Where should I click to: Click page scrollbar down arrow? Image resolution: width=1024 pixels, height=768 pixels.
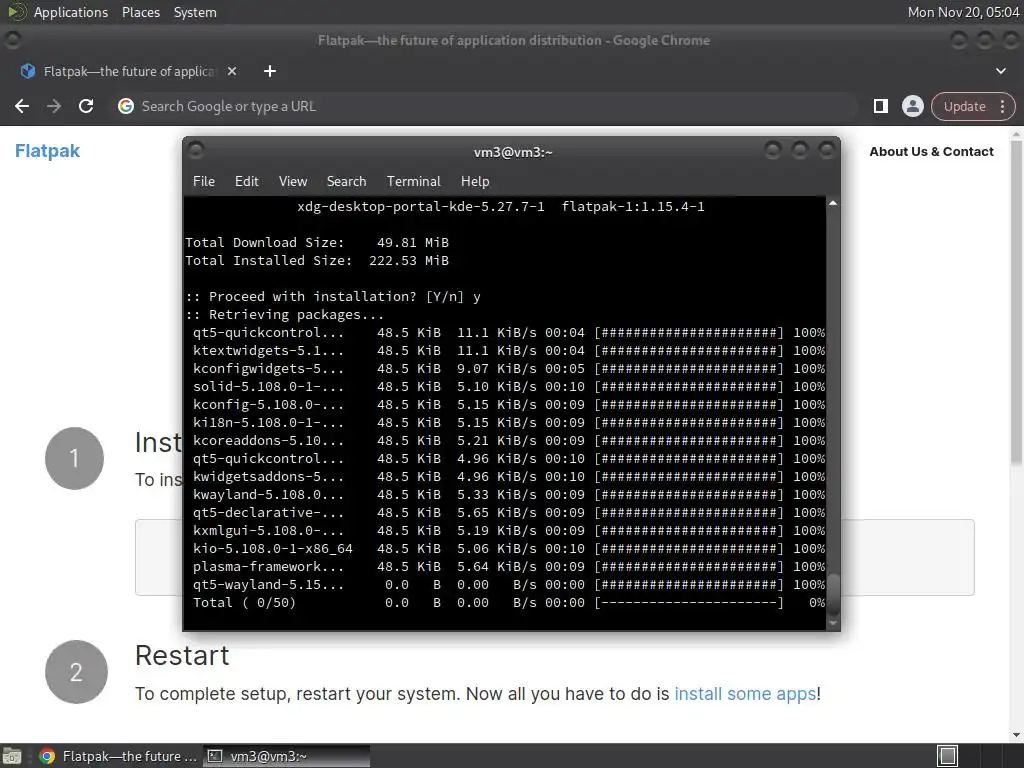click(1016, 735)
